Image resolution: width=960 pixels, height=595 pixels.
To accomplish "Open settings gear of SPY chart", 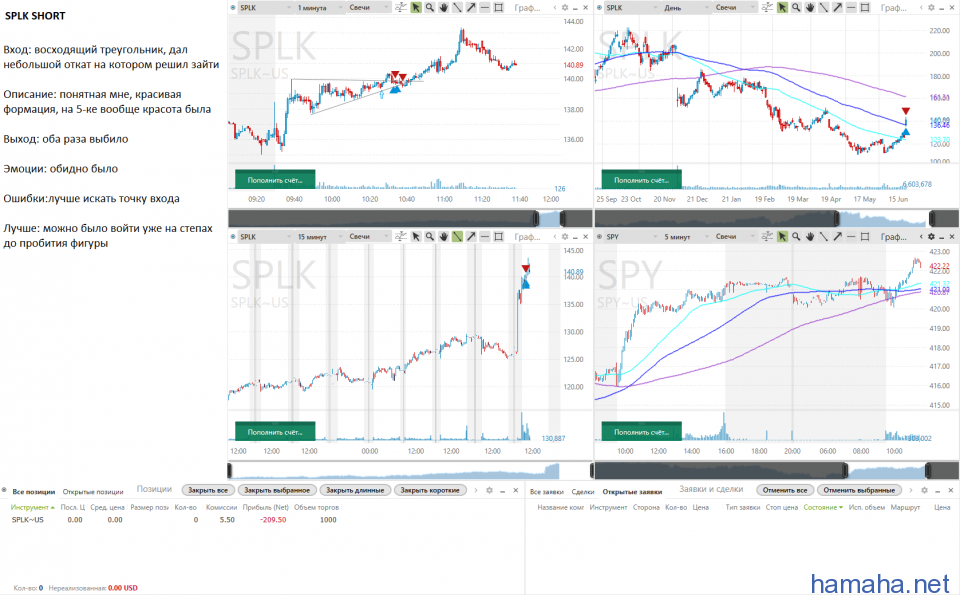I will 931,236.
